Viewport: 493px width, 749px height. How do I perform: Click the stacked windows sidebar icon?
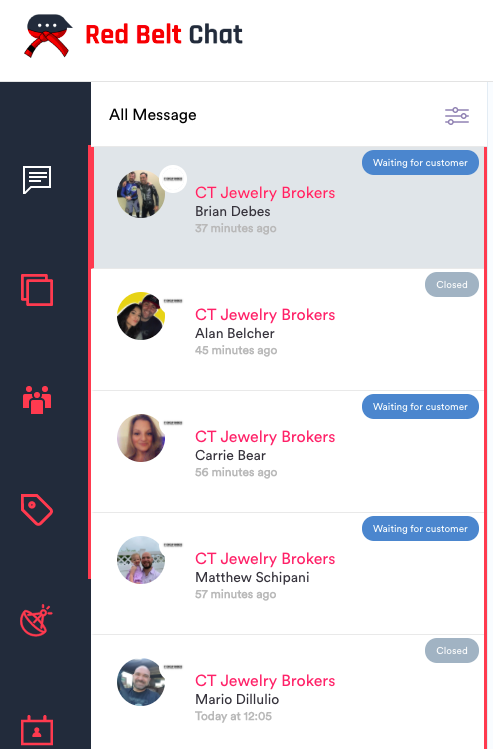(x=37, y=289)
